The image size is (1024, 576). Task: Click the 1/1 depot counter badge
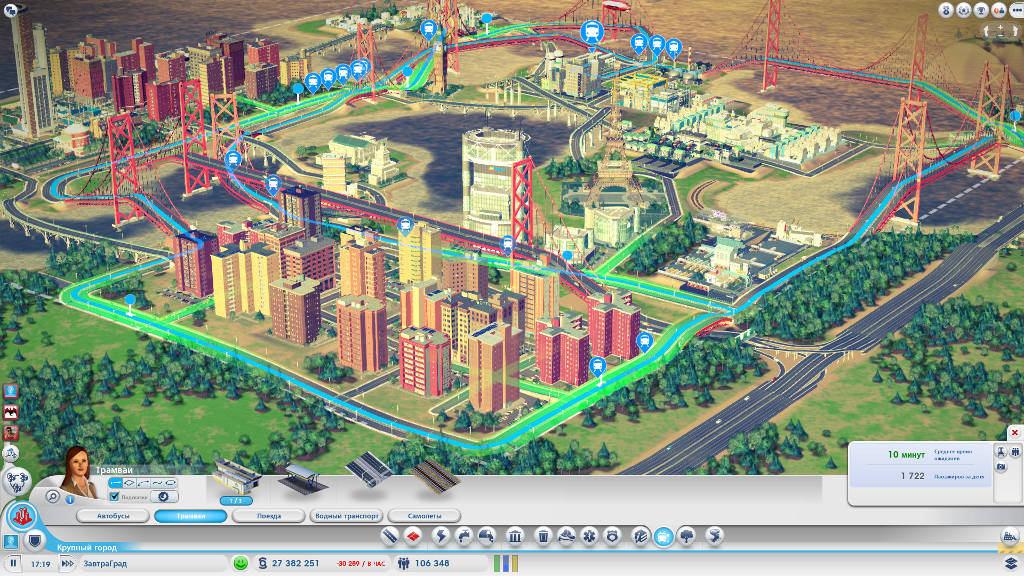pyautogui.click(x=236, y=501)
